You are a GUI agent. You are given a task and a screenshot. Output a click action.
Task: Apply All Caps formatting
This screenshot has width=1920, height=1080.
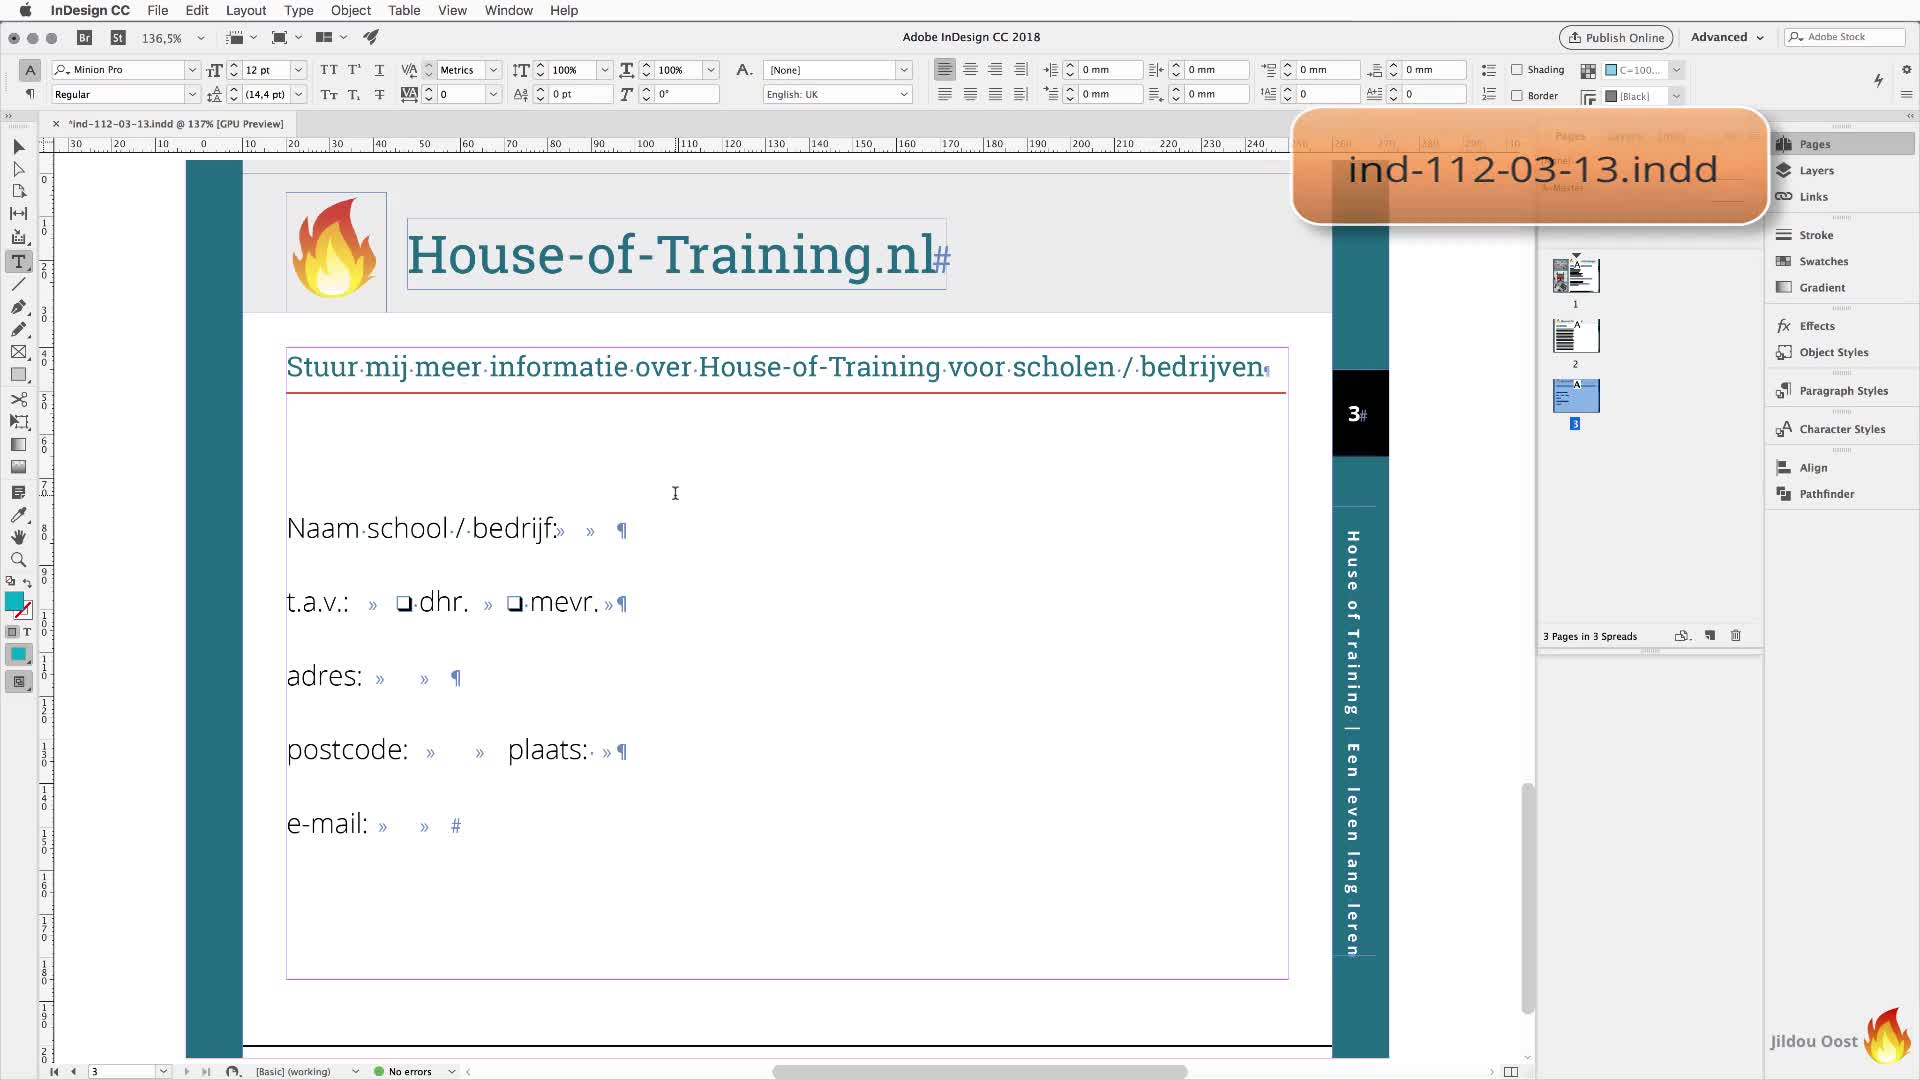[x=328, y=70]
